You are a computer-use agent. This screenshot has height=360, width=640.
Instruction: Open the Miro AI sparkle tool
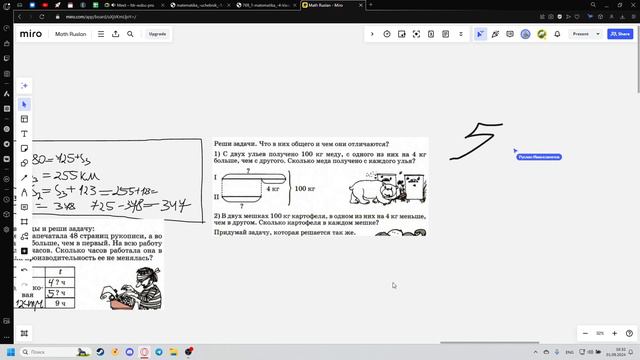pyautogui.click(x=24, y=86)
